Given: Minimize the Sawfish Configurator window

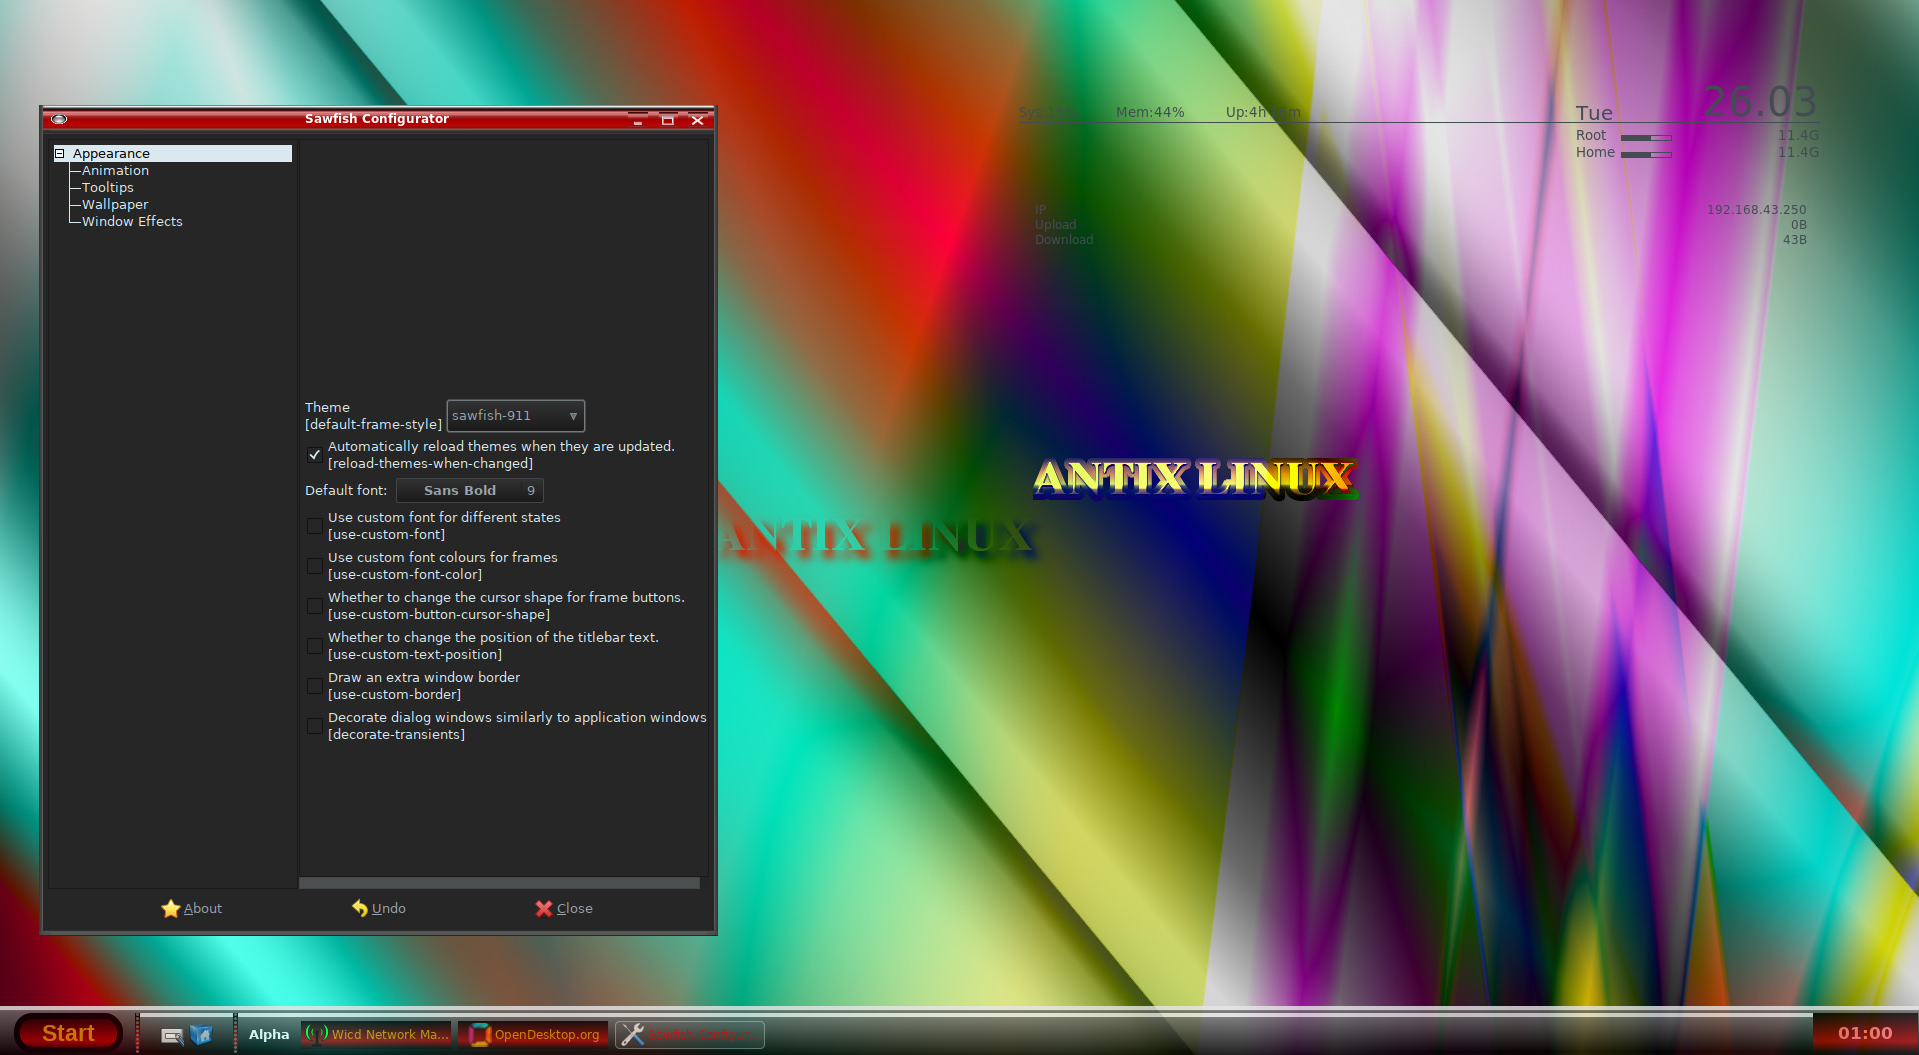Looking at the screenshot, I should [638, 120].
